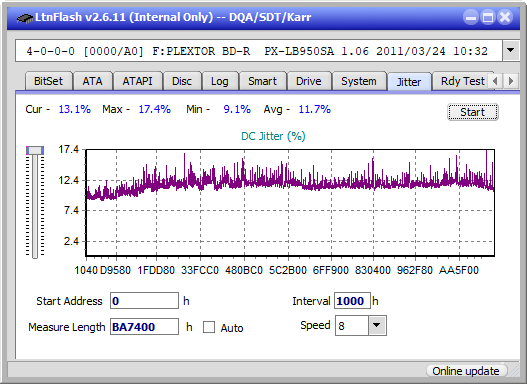Viewport: 527px width, 384px height.
Task: Click the vertical slider track below thumb
Action: pos(35,207)
